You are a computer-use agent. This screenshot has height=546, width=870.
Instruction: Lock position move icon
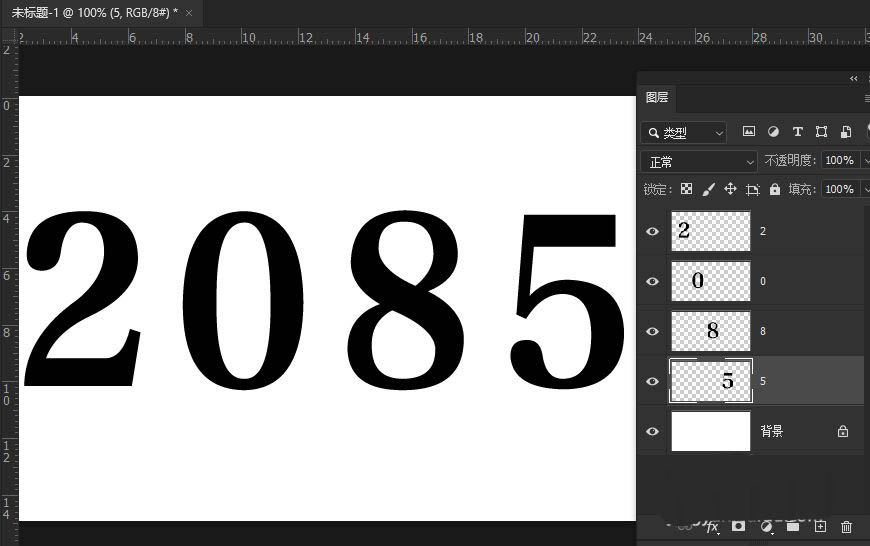(730, 189)
